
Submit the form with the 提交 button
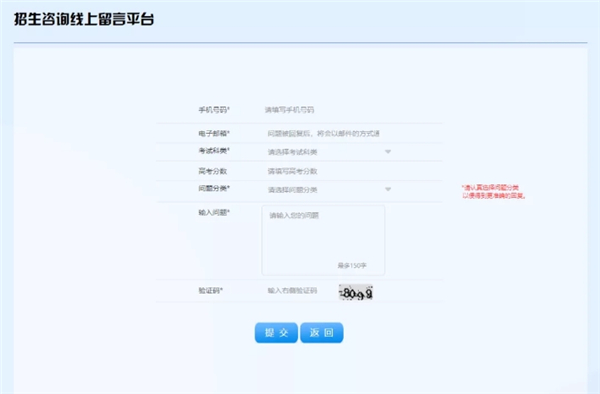point(276,333)
